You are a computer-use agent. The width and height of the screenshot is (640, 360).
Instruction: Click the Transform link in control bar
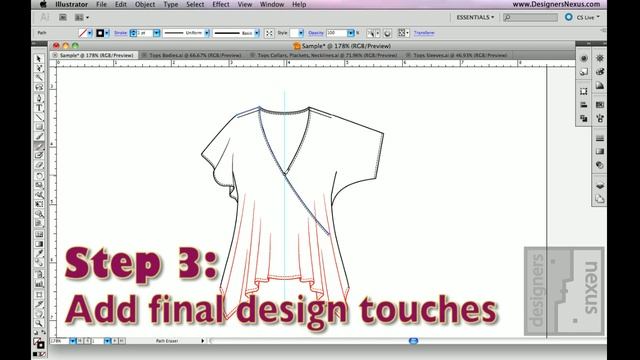pos(424,33)
